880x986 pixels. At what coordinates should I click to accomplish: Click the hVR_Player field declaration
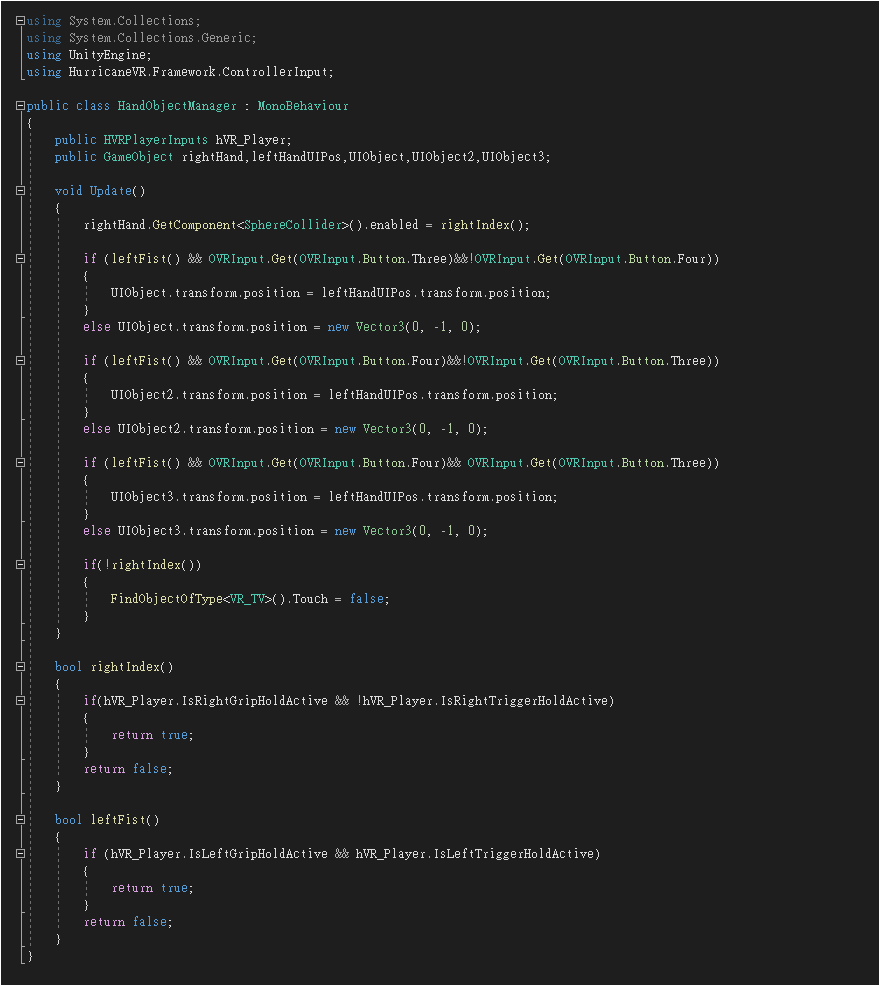[x=253, y=140]
